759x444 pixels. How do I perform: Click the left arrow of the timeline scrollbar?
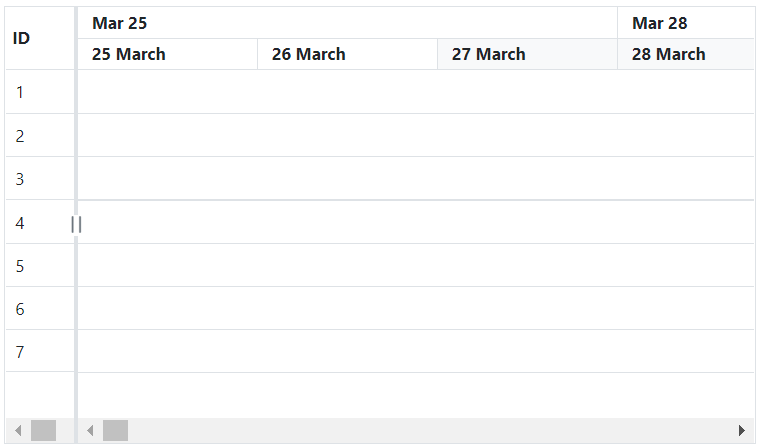click(x=90, y=431)
